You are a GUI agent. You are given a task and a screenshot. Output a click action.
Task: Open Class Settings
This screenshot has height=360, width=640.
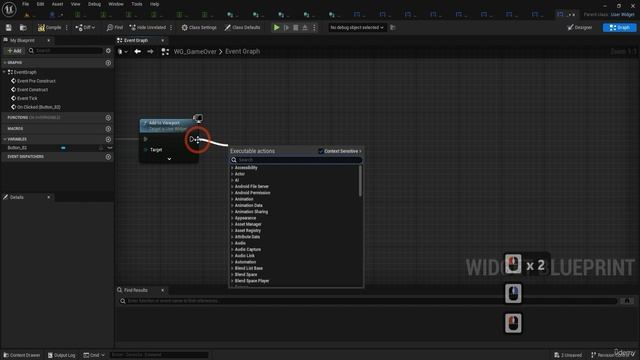[199, 27]
